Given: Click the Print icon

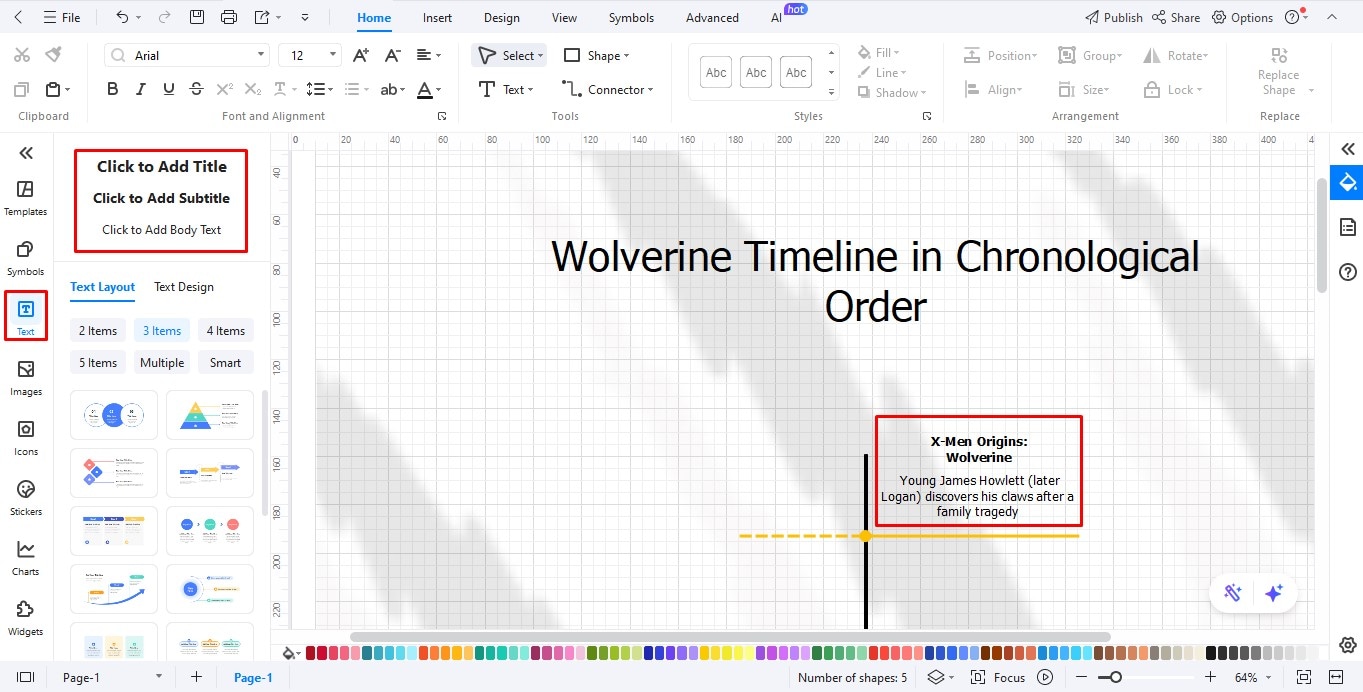Looking at the screenshot, I should [229, 17].
